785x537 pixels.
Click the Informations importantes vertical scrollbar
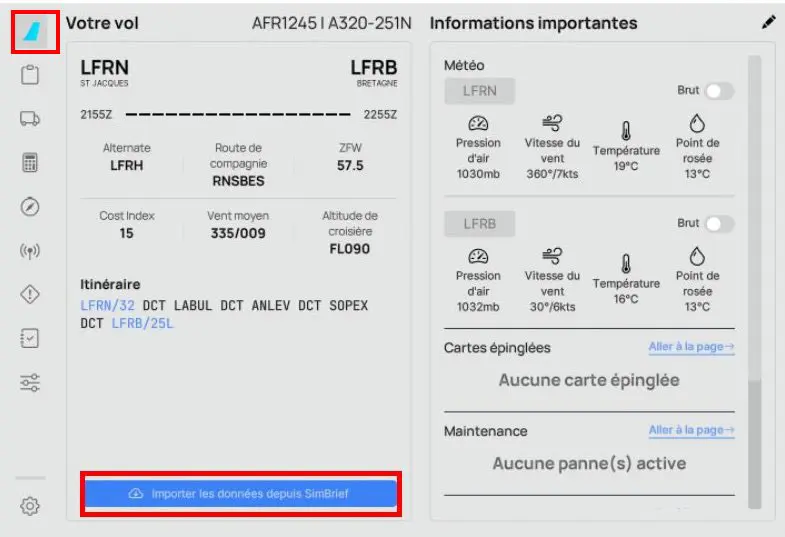[x=754, y=282]
